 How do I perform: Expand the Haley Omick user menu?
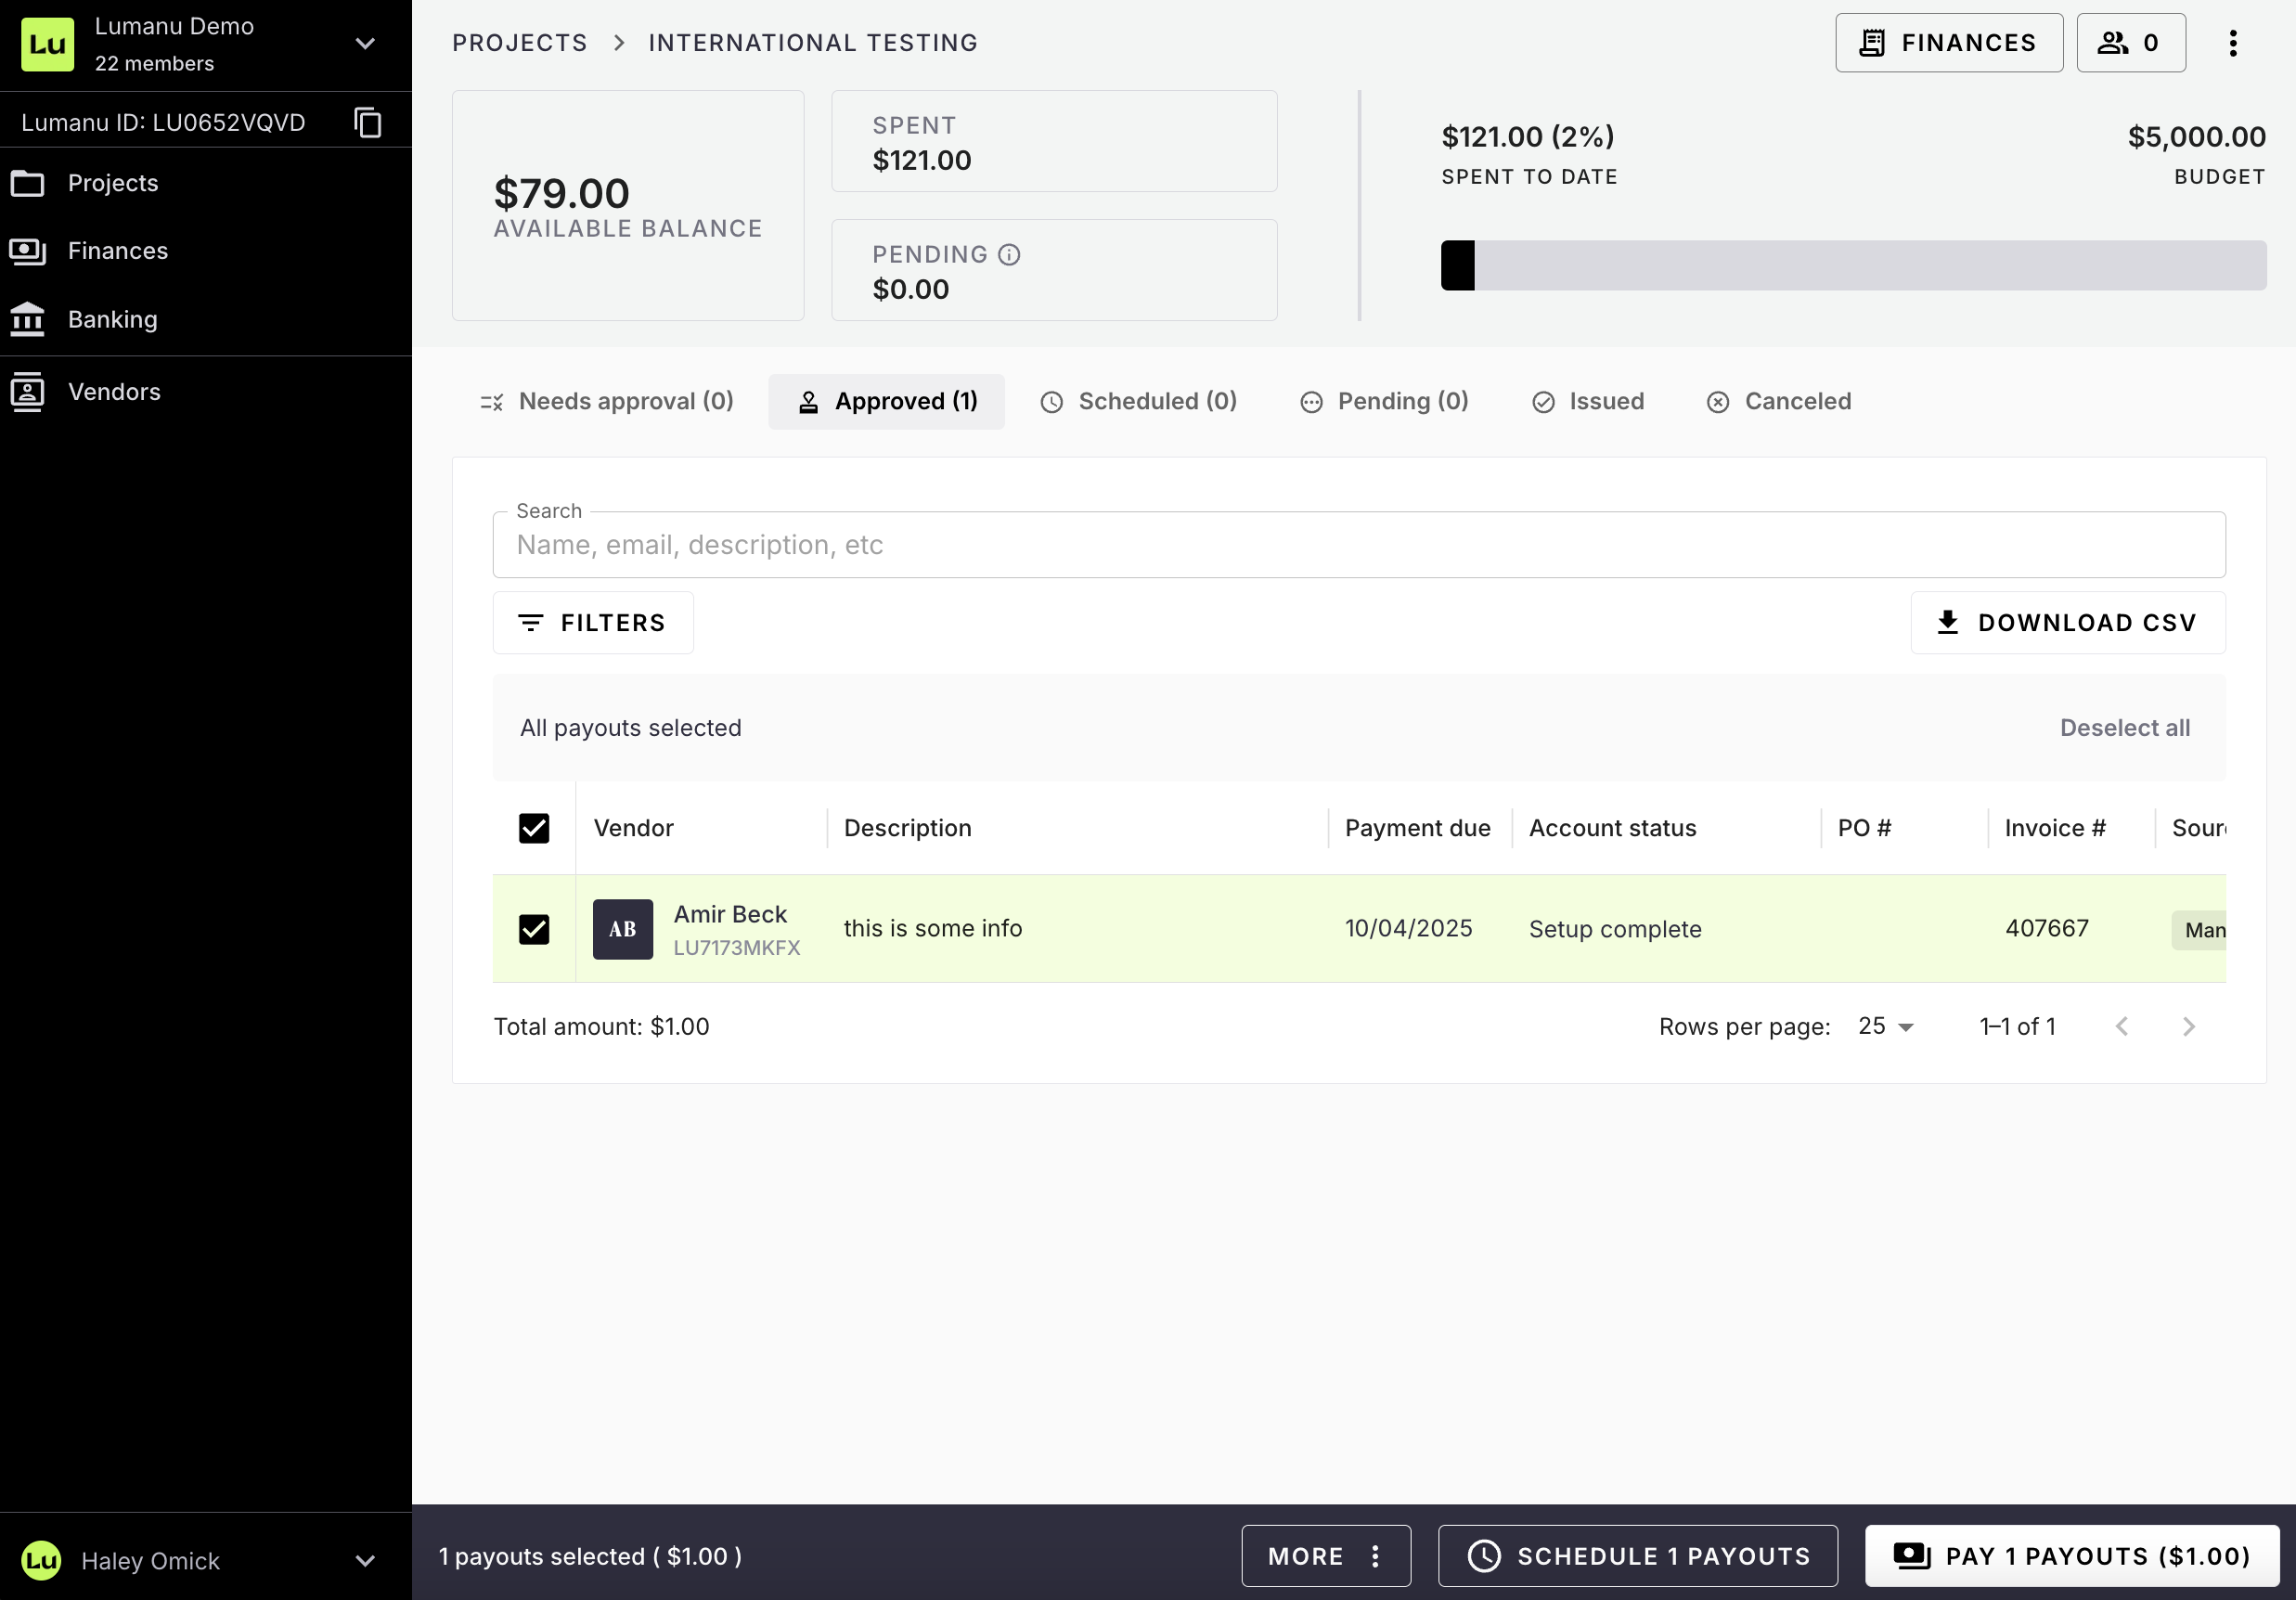[x=365, y=1560]
